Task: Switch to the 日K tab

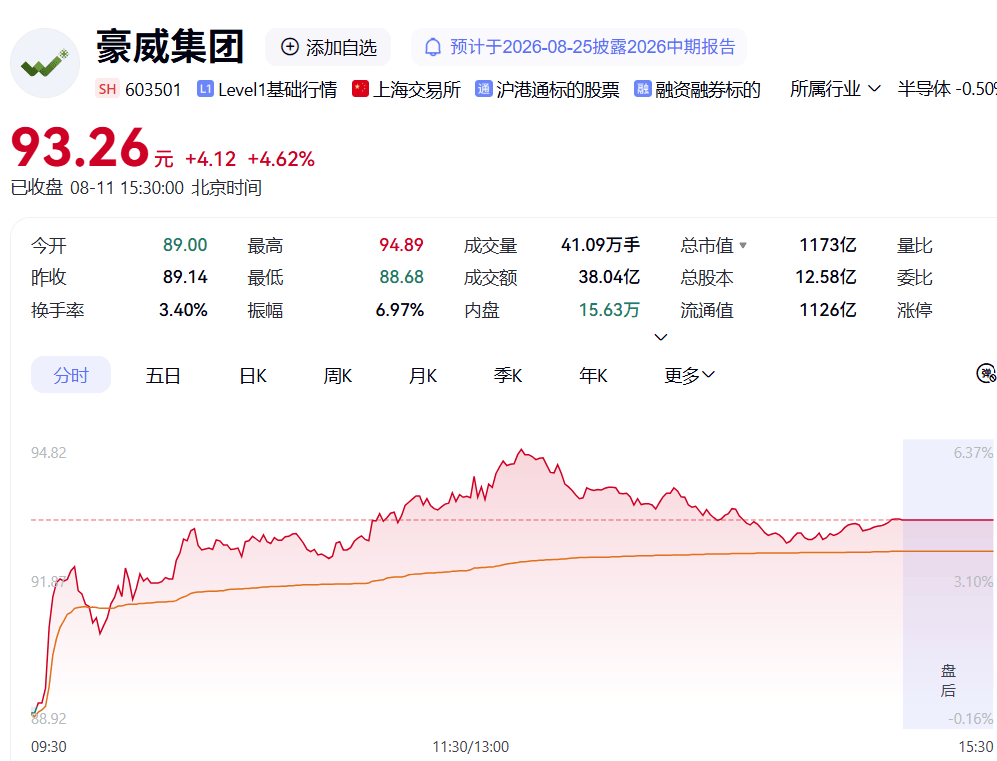Action: pyautogui.click(x=252, y=376)
